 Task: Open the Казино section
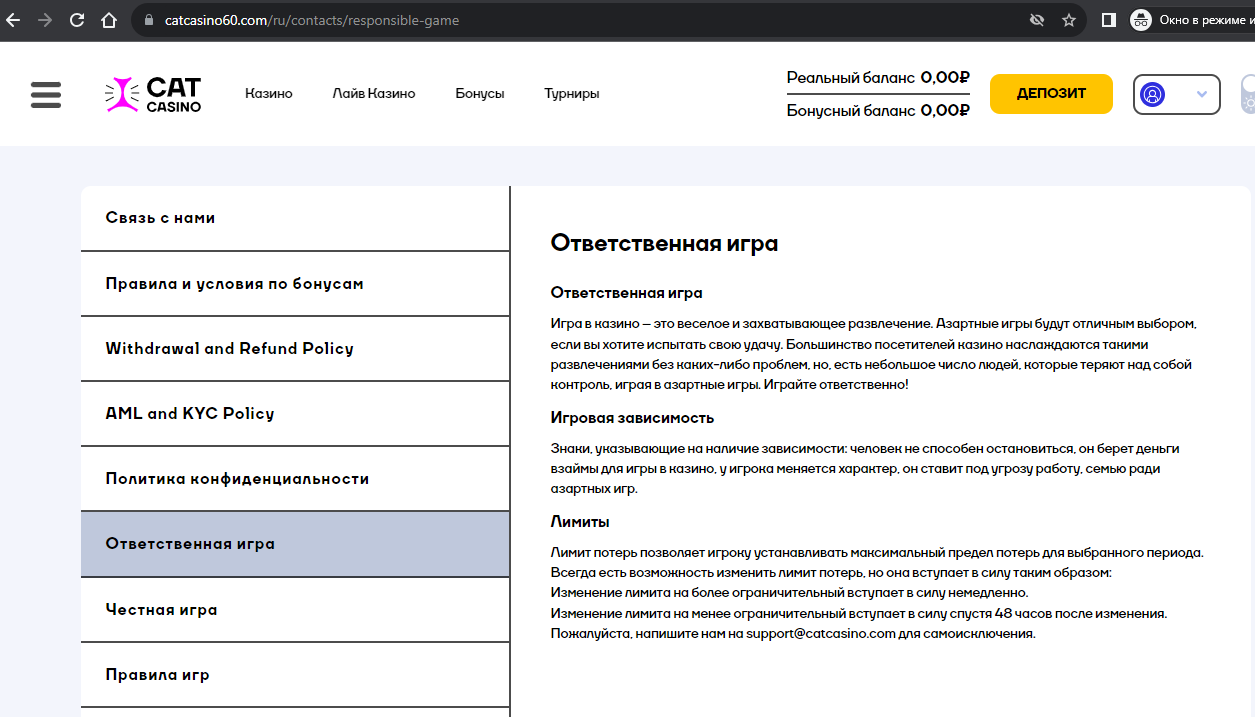coord(269,93)
